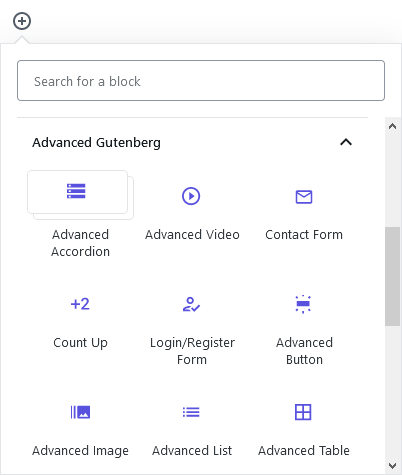
Task: Click the Advanced Accordion block icon
Action: [x=76, y=191]
